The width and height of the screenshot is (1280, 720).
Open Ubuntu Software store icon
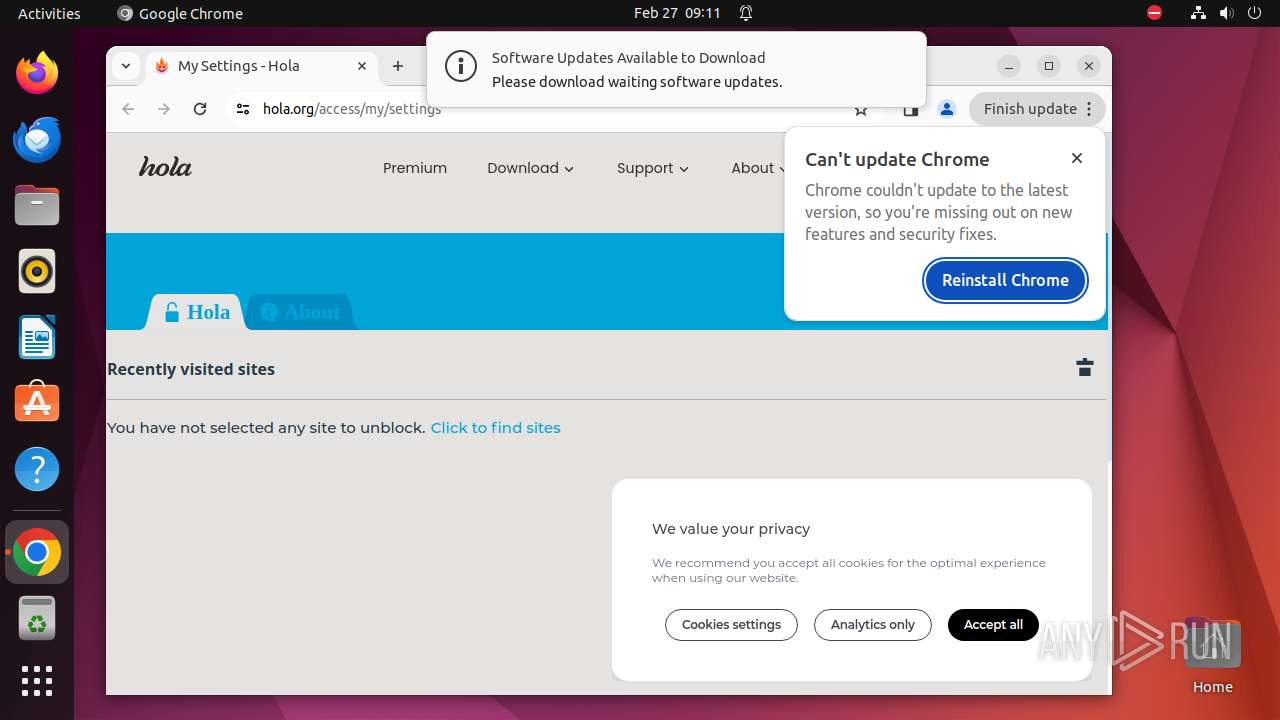(x=37, y=403)
